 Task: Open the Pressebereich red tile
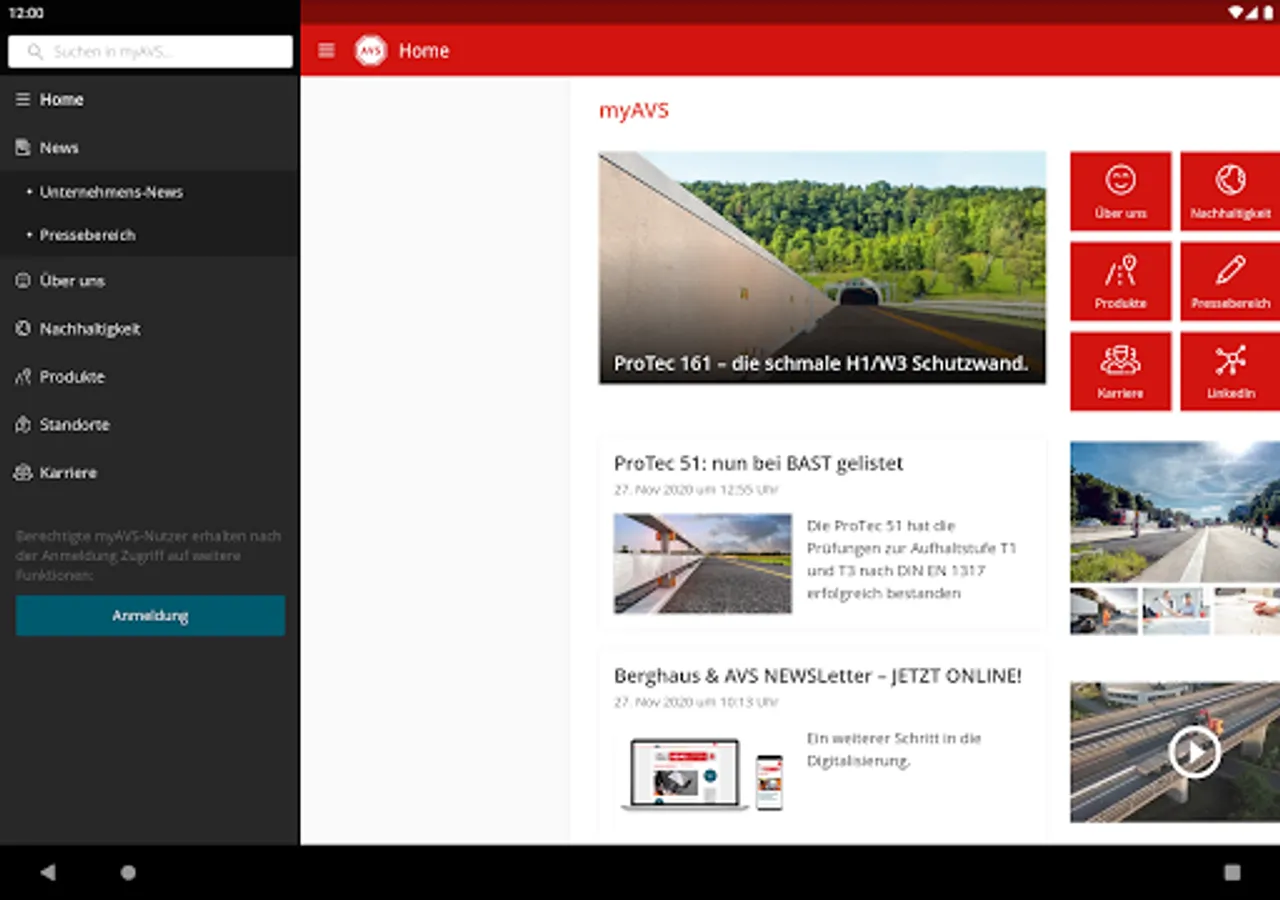pos(1230,281)
